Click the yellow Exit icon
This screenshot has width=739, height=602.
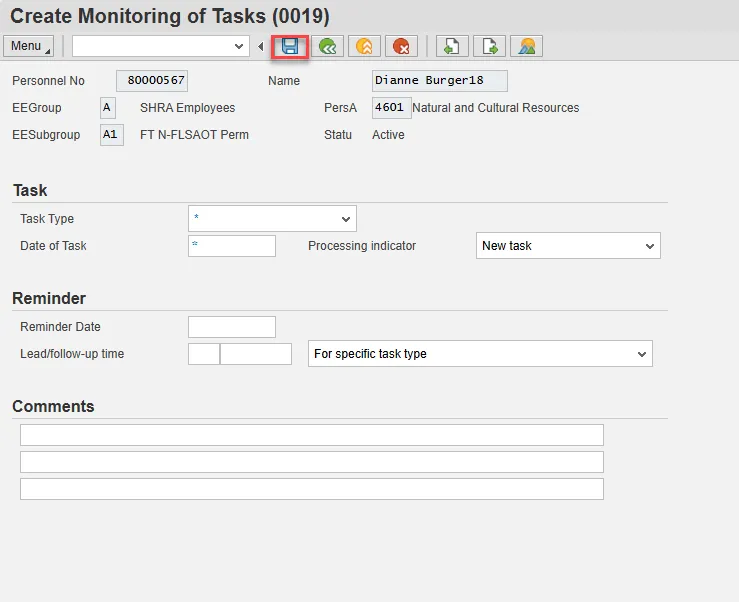tap(364, 46)
